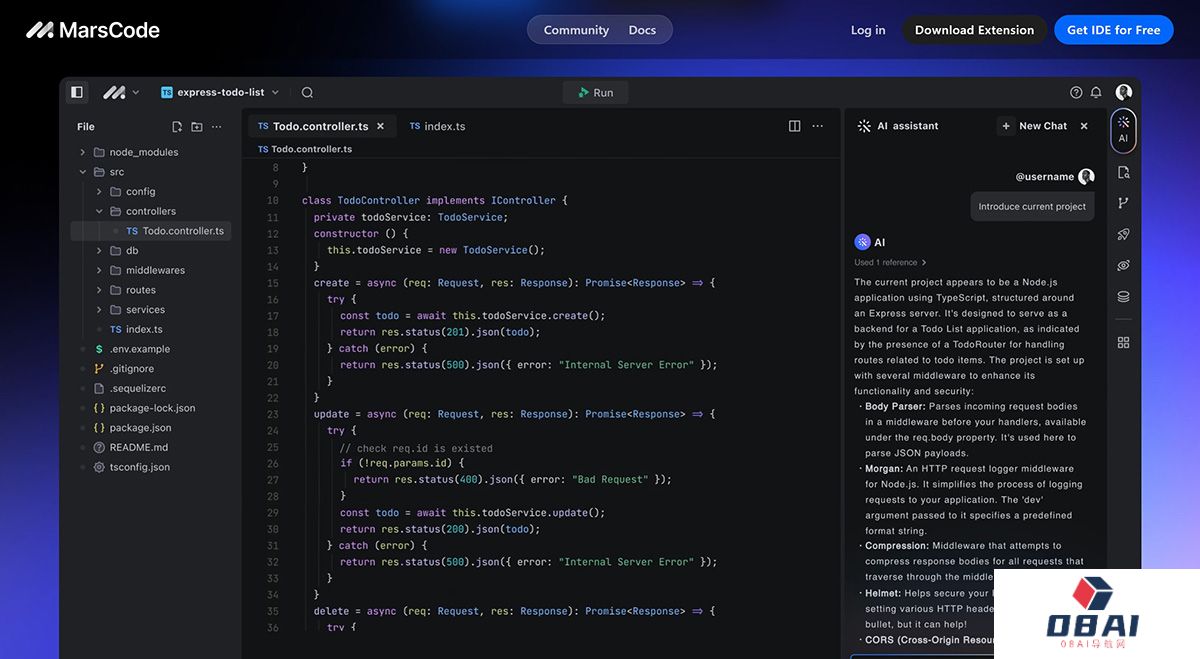Toggle the split editor layout
This screenshot has width=1200, height=659.
pos(794,126)
